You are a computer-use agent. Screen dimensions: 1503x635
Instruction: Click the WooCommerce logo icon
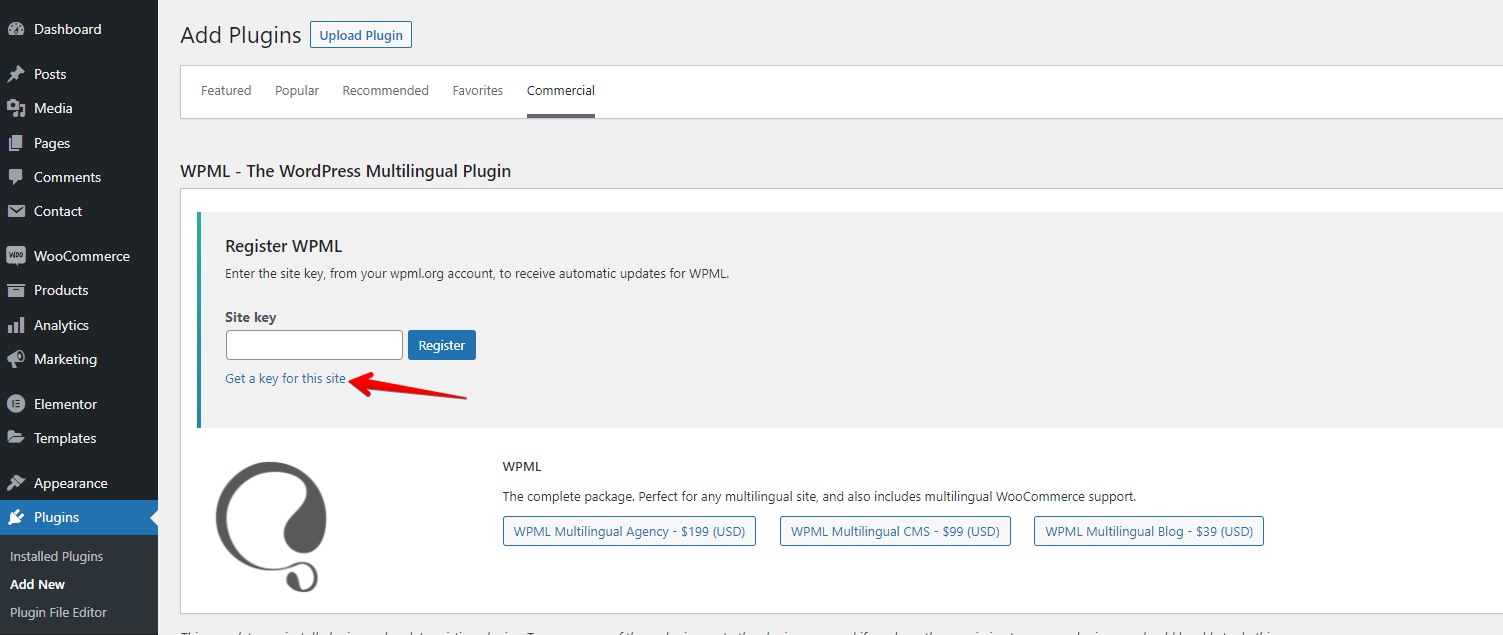(x=16, y=256)
